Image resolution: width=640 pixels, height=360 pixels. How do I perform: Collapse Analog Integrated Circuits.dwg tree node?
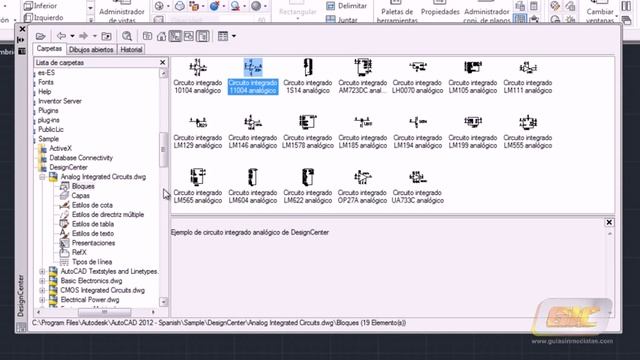click(x=42, y=177)
